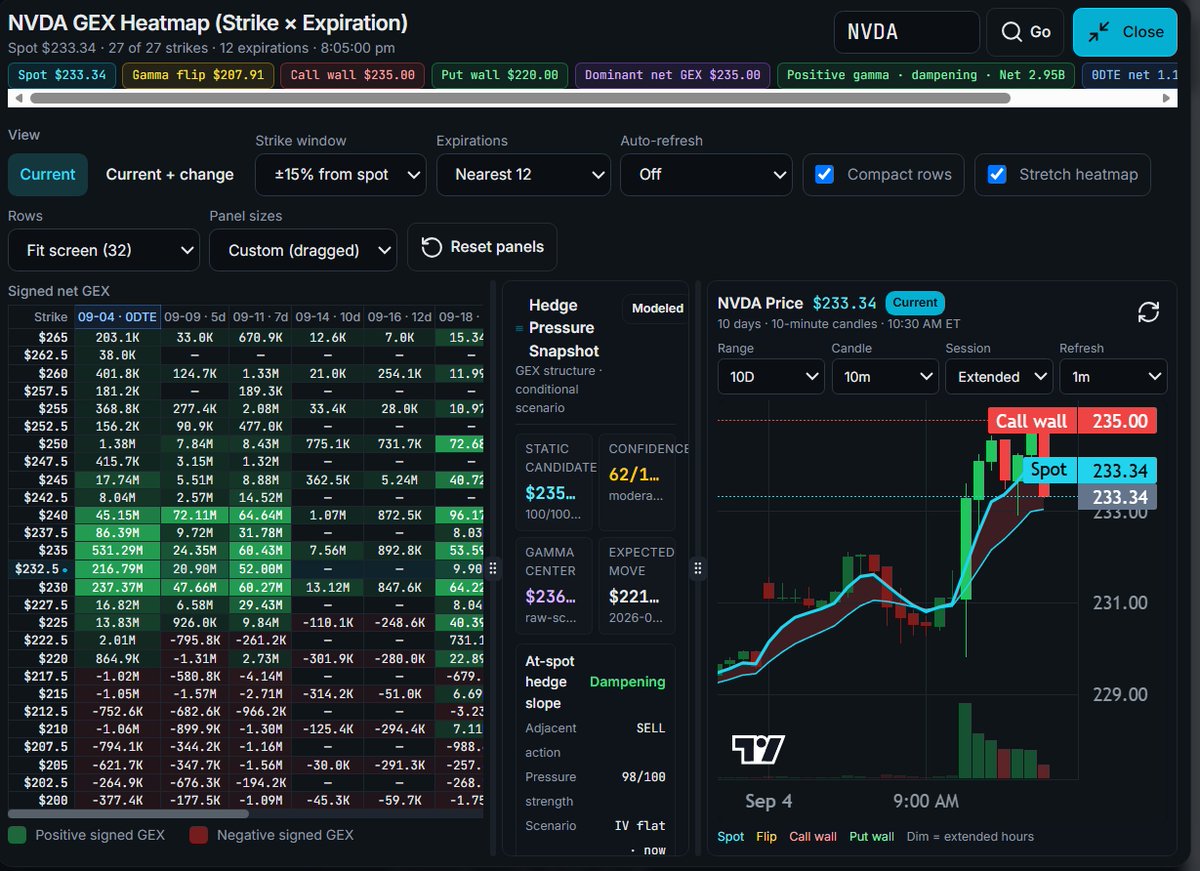The width and height of the screenshot is (1200, 871).
Task: Refresh the NVDA Price chart
Action: pos(1149,312)
